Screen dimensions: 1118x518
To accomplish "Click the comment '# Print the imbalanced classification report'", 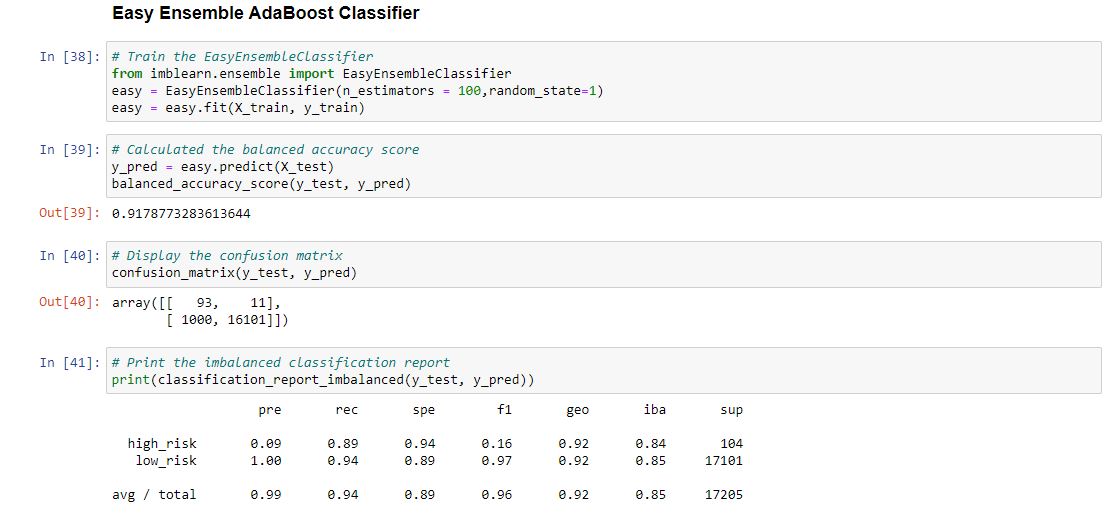I will (x=281, y=362).
